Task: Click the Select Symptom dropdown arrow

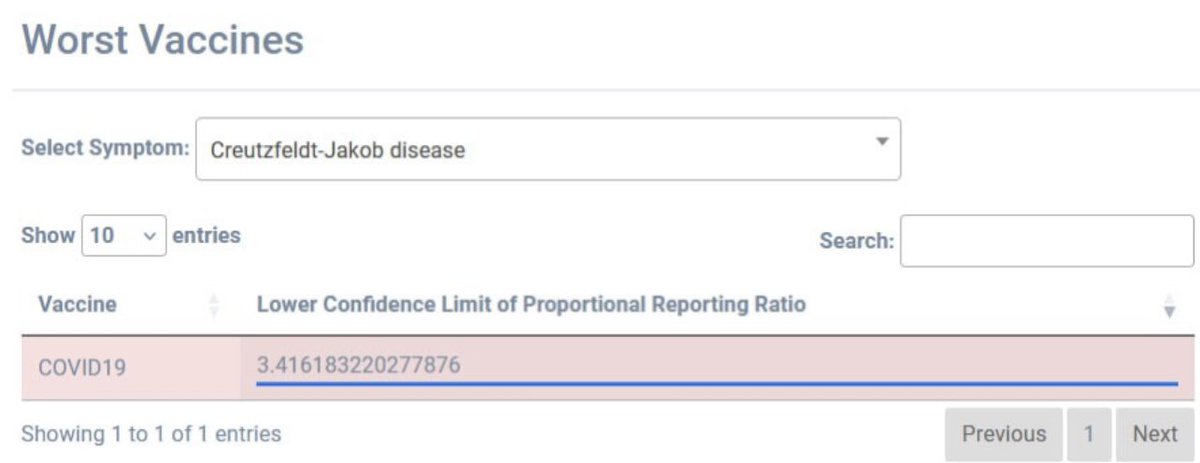Action: 881,142
